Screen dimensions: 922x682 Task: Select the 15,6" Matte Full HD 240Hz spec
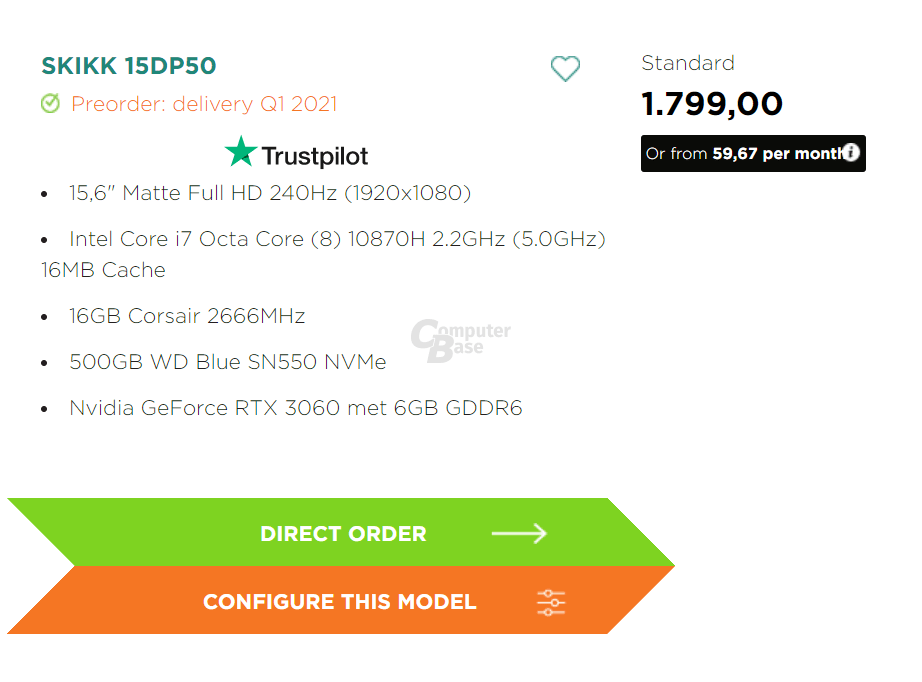[x=270, y=193]
